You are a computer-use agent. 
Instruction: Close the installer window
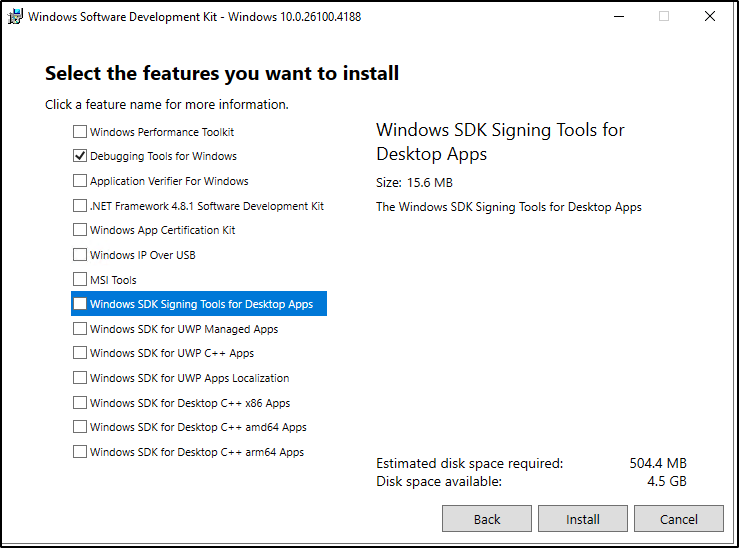[710, 16]
